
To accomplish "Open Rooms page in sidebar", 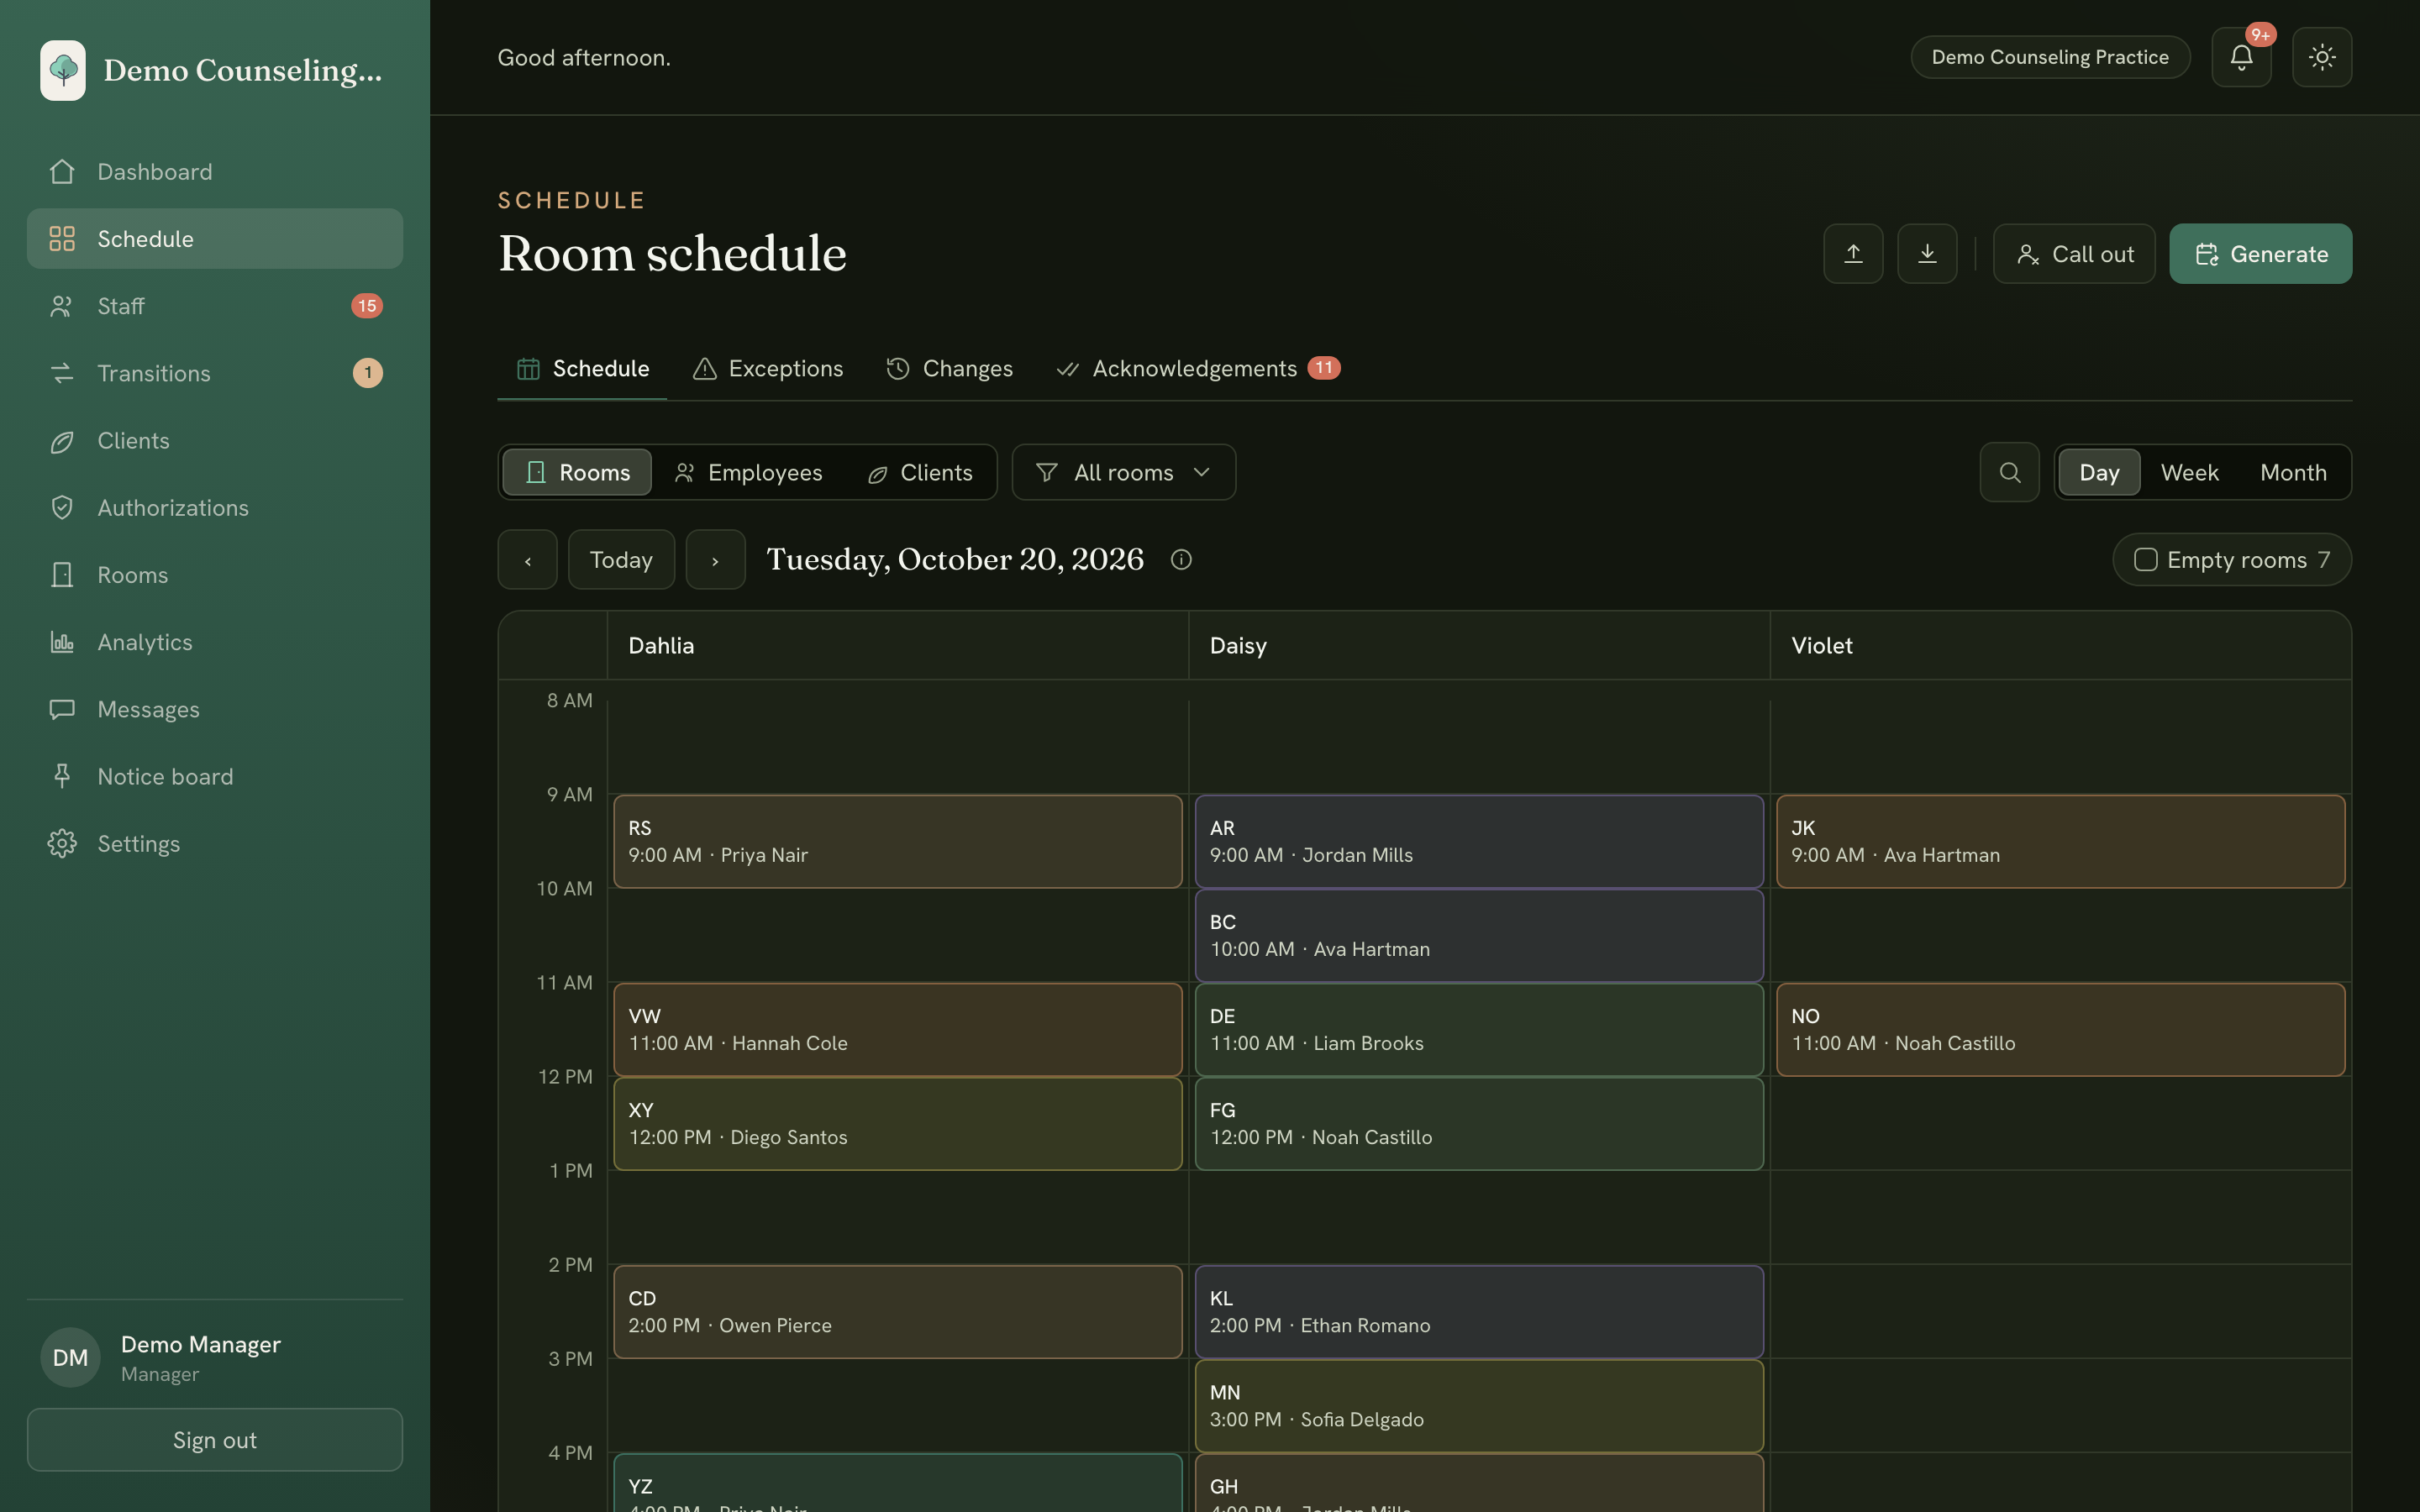I will coord(215,575).
